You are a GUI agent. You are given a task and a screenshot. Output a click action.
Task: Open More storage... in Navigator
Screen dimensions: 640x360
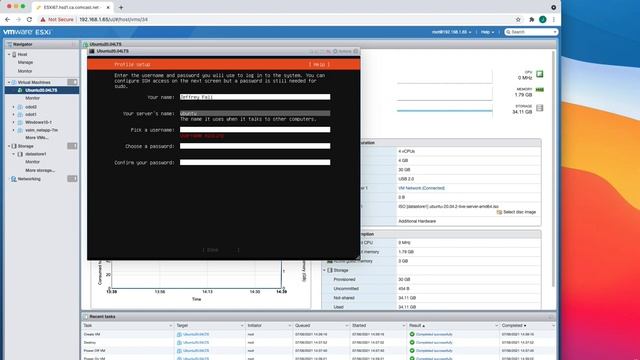(x=40, y=170)
